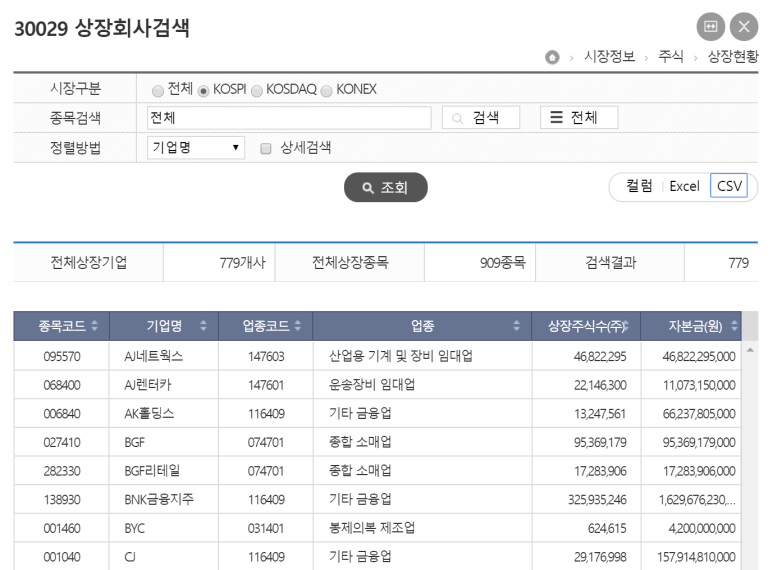
Task: Click industry code 147603
Action: pyautogui.click(x=266, y=356)
